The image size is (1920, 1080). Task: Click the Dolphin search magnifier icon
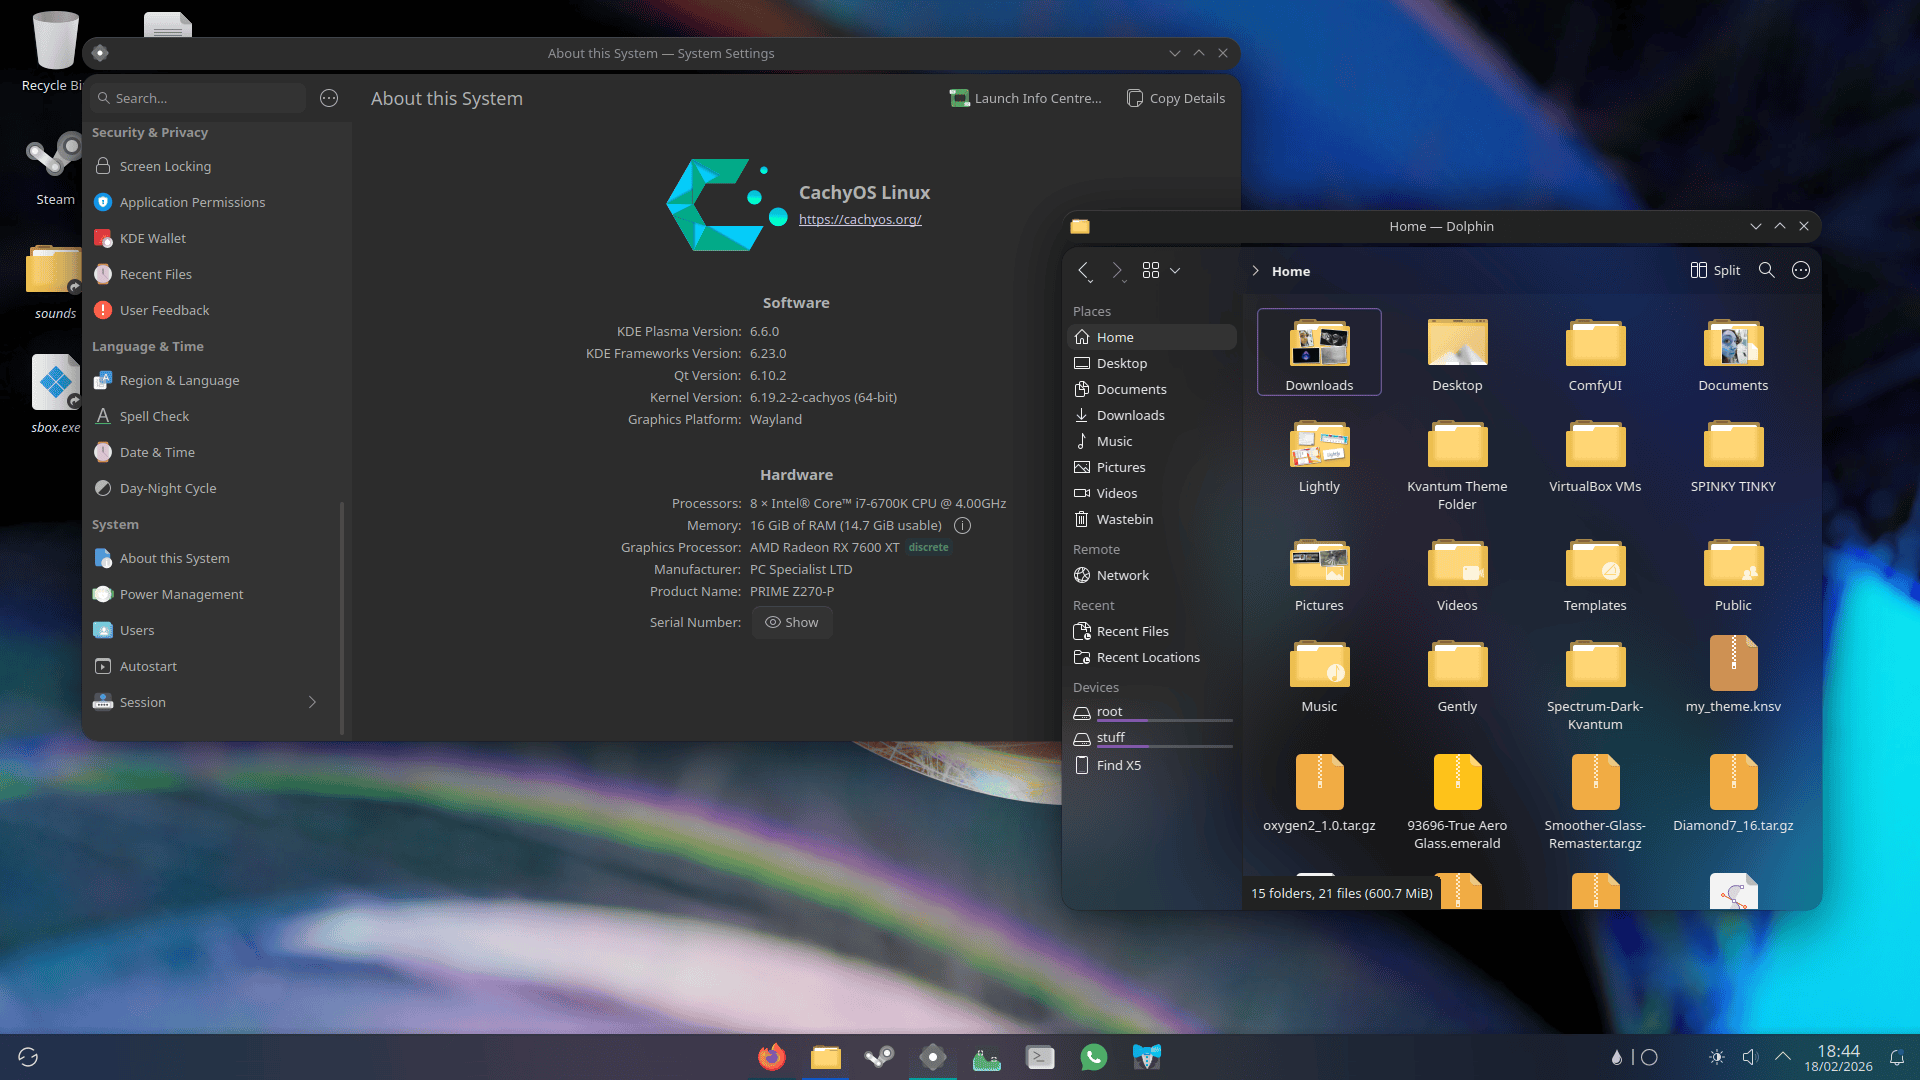coord(1767,270)
